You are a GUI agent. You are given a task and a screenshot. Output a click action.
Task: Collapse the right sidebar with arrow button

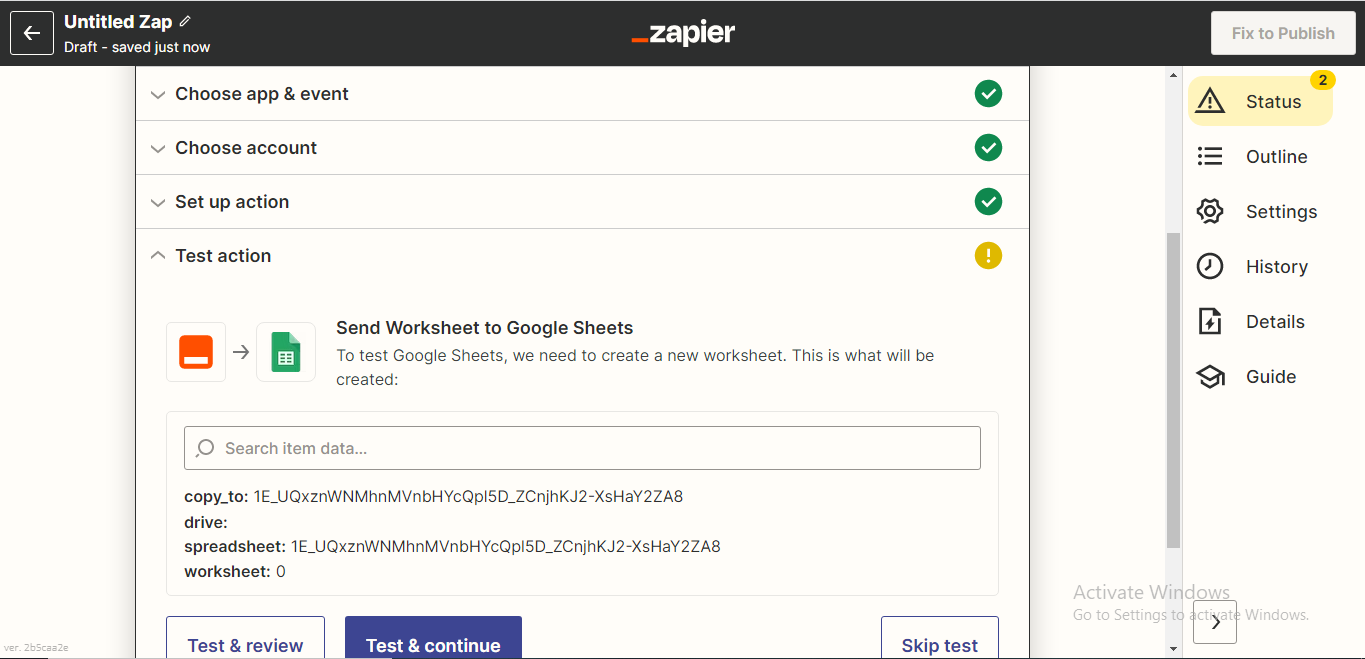pyautogui.click(x=1215, y=622)
